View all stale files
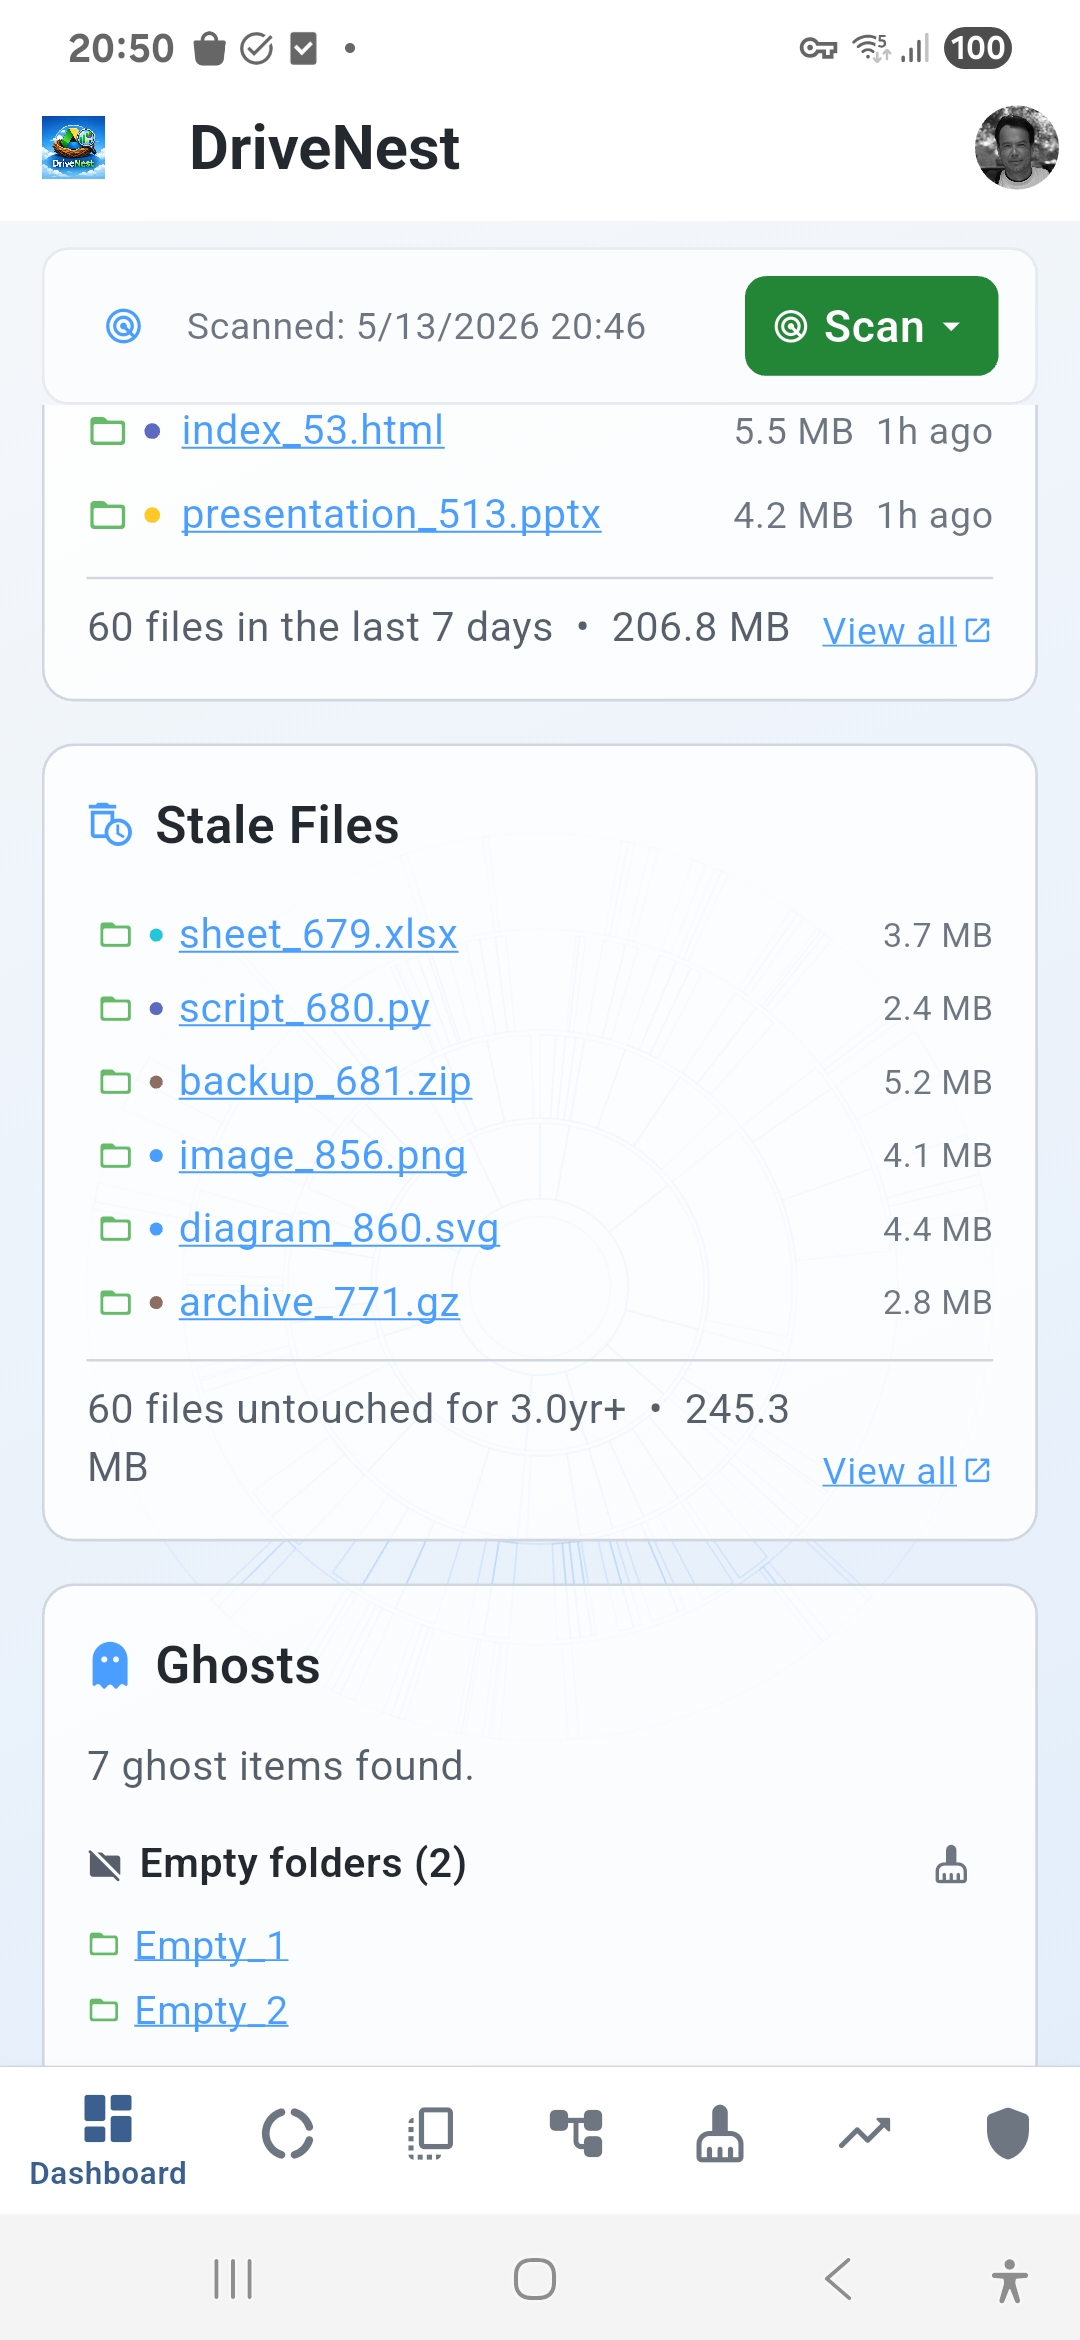 [x=906, y=1471]
